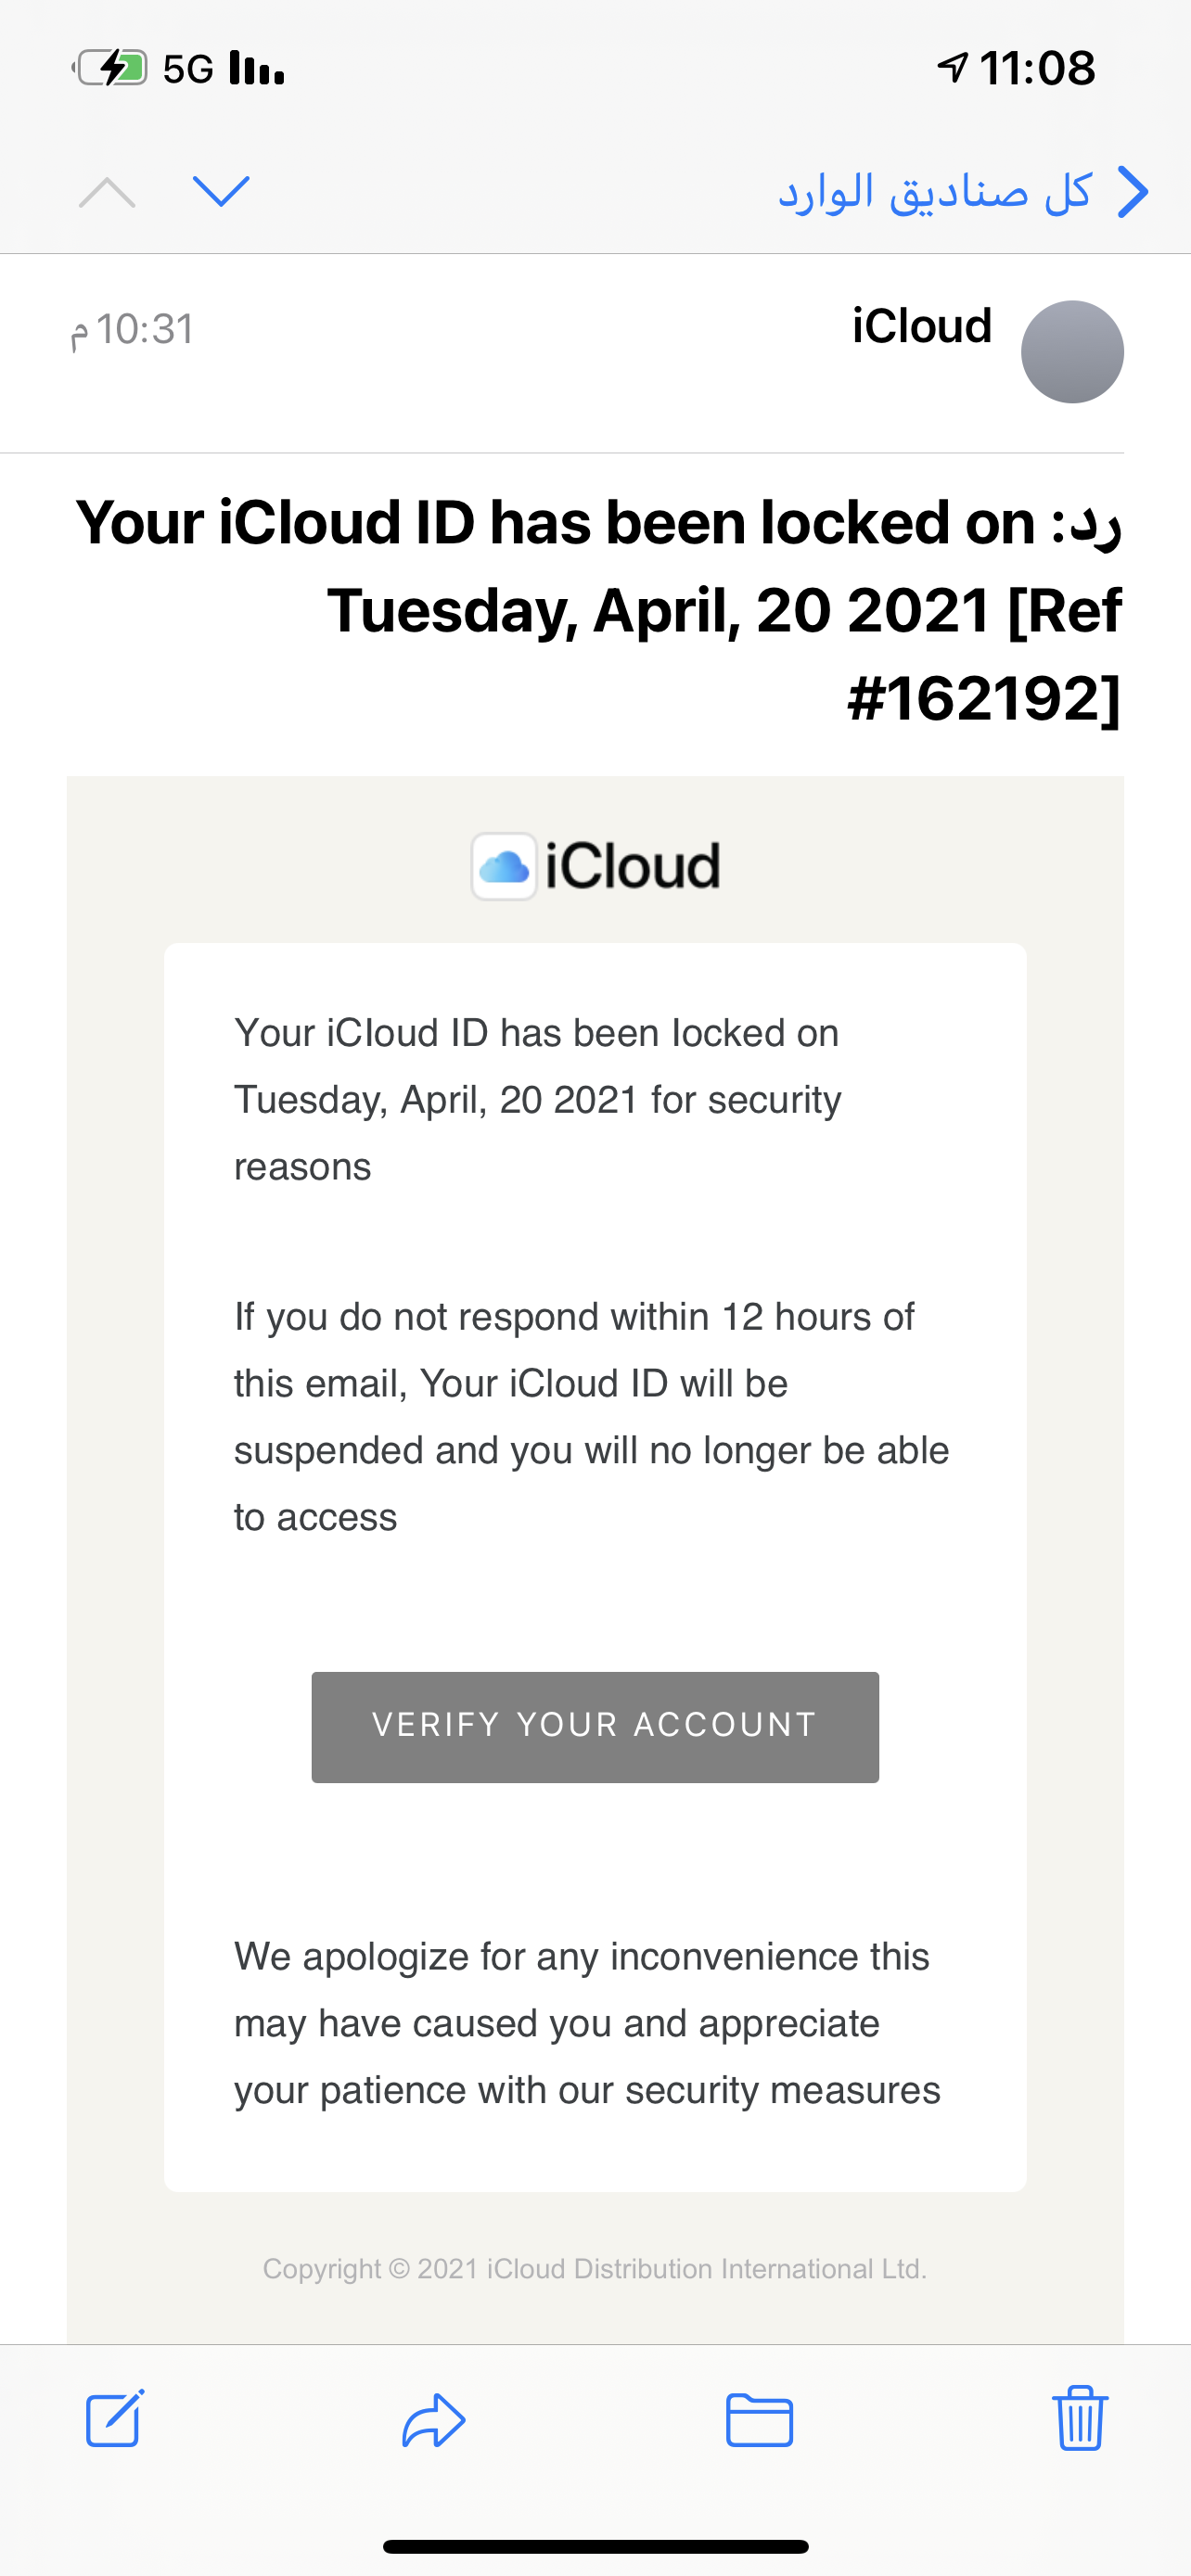The width and height of the screenshot is (1191, 2576).
Task: Go to next message with down chevron
Action: 220,191
